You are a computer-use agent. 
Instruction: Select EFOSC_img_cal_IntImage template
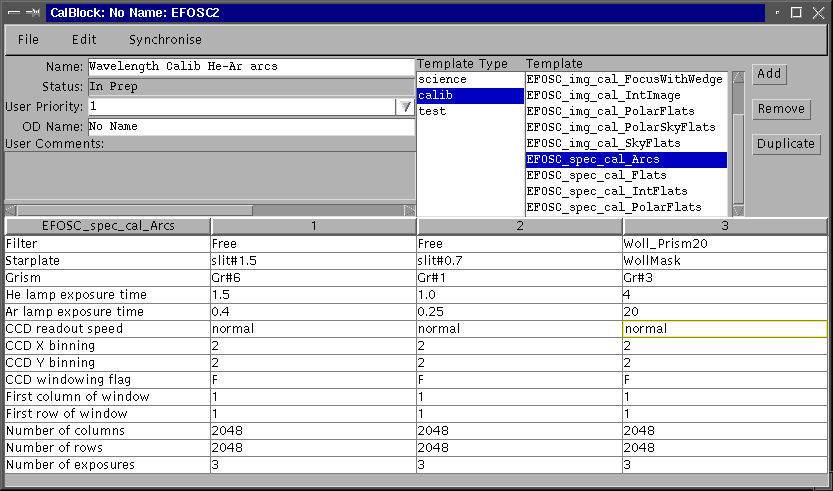[x=626, y=96]
